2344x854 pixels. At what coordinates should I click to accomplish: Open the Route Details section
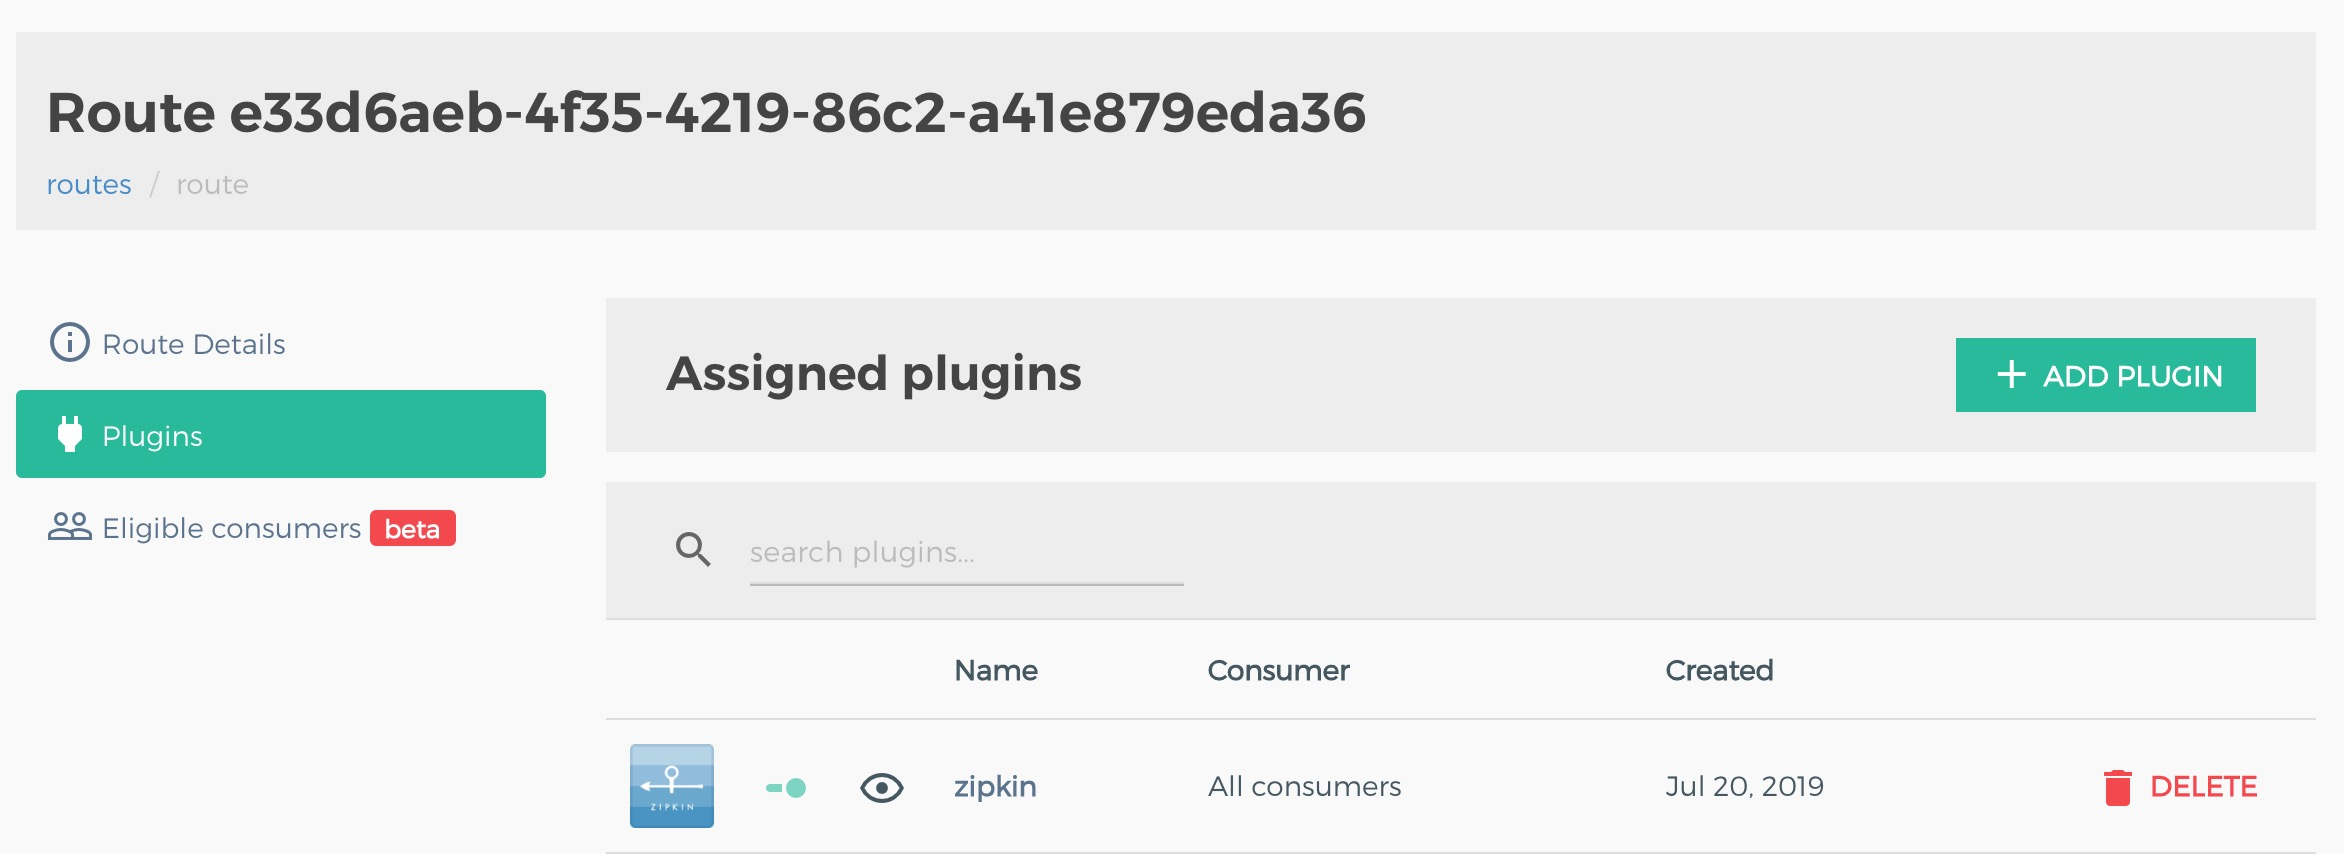click(194, 344)
